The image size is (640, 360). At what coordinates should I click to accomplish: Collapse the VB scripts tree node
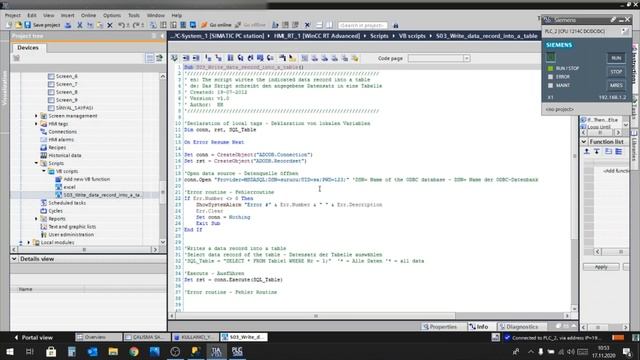(44, 171)
